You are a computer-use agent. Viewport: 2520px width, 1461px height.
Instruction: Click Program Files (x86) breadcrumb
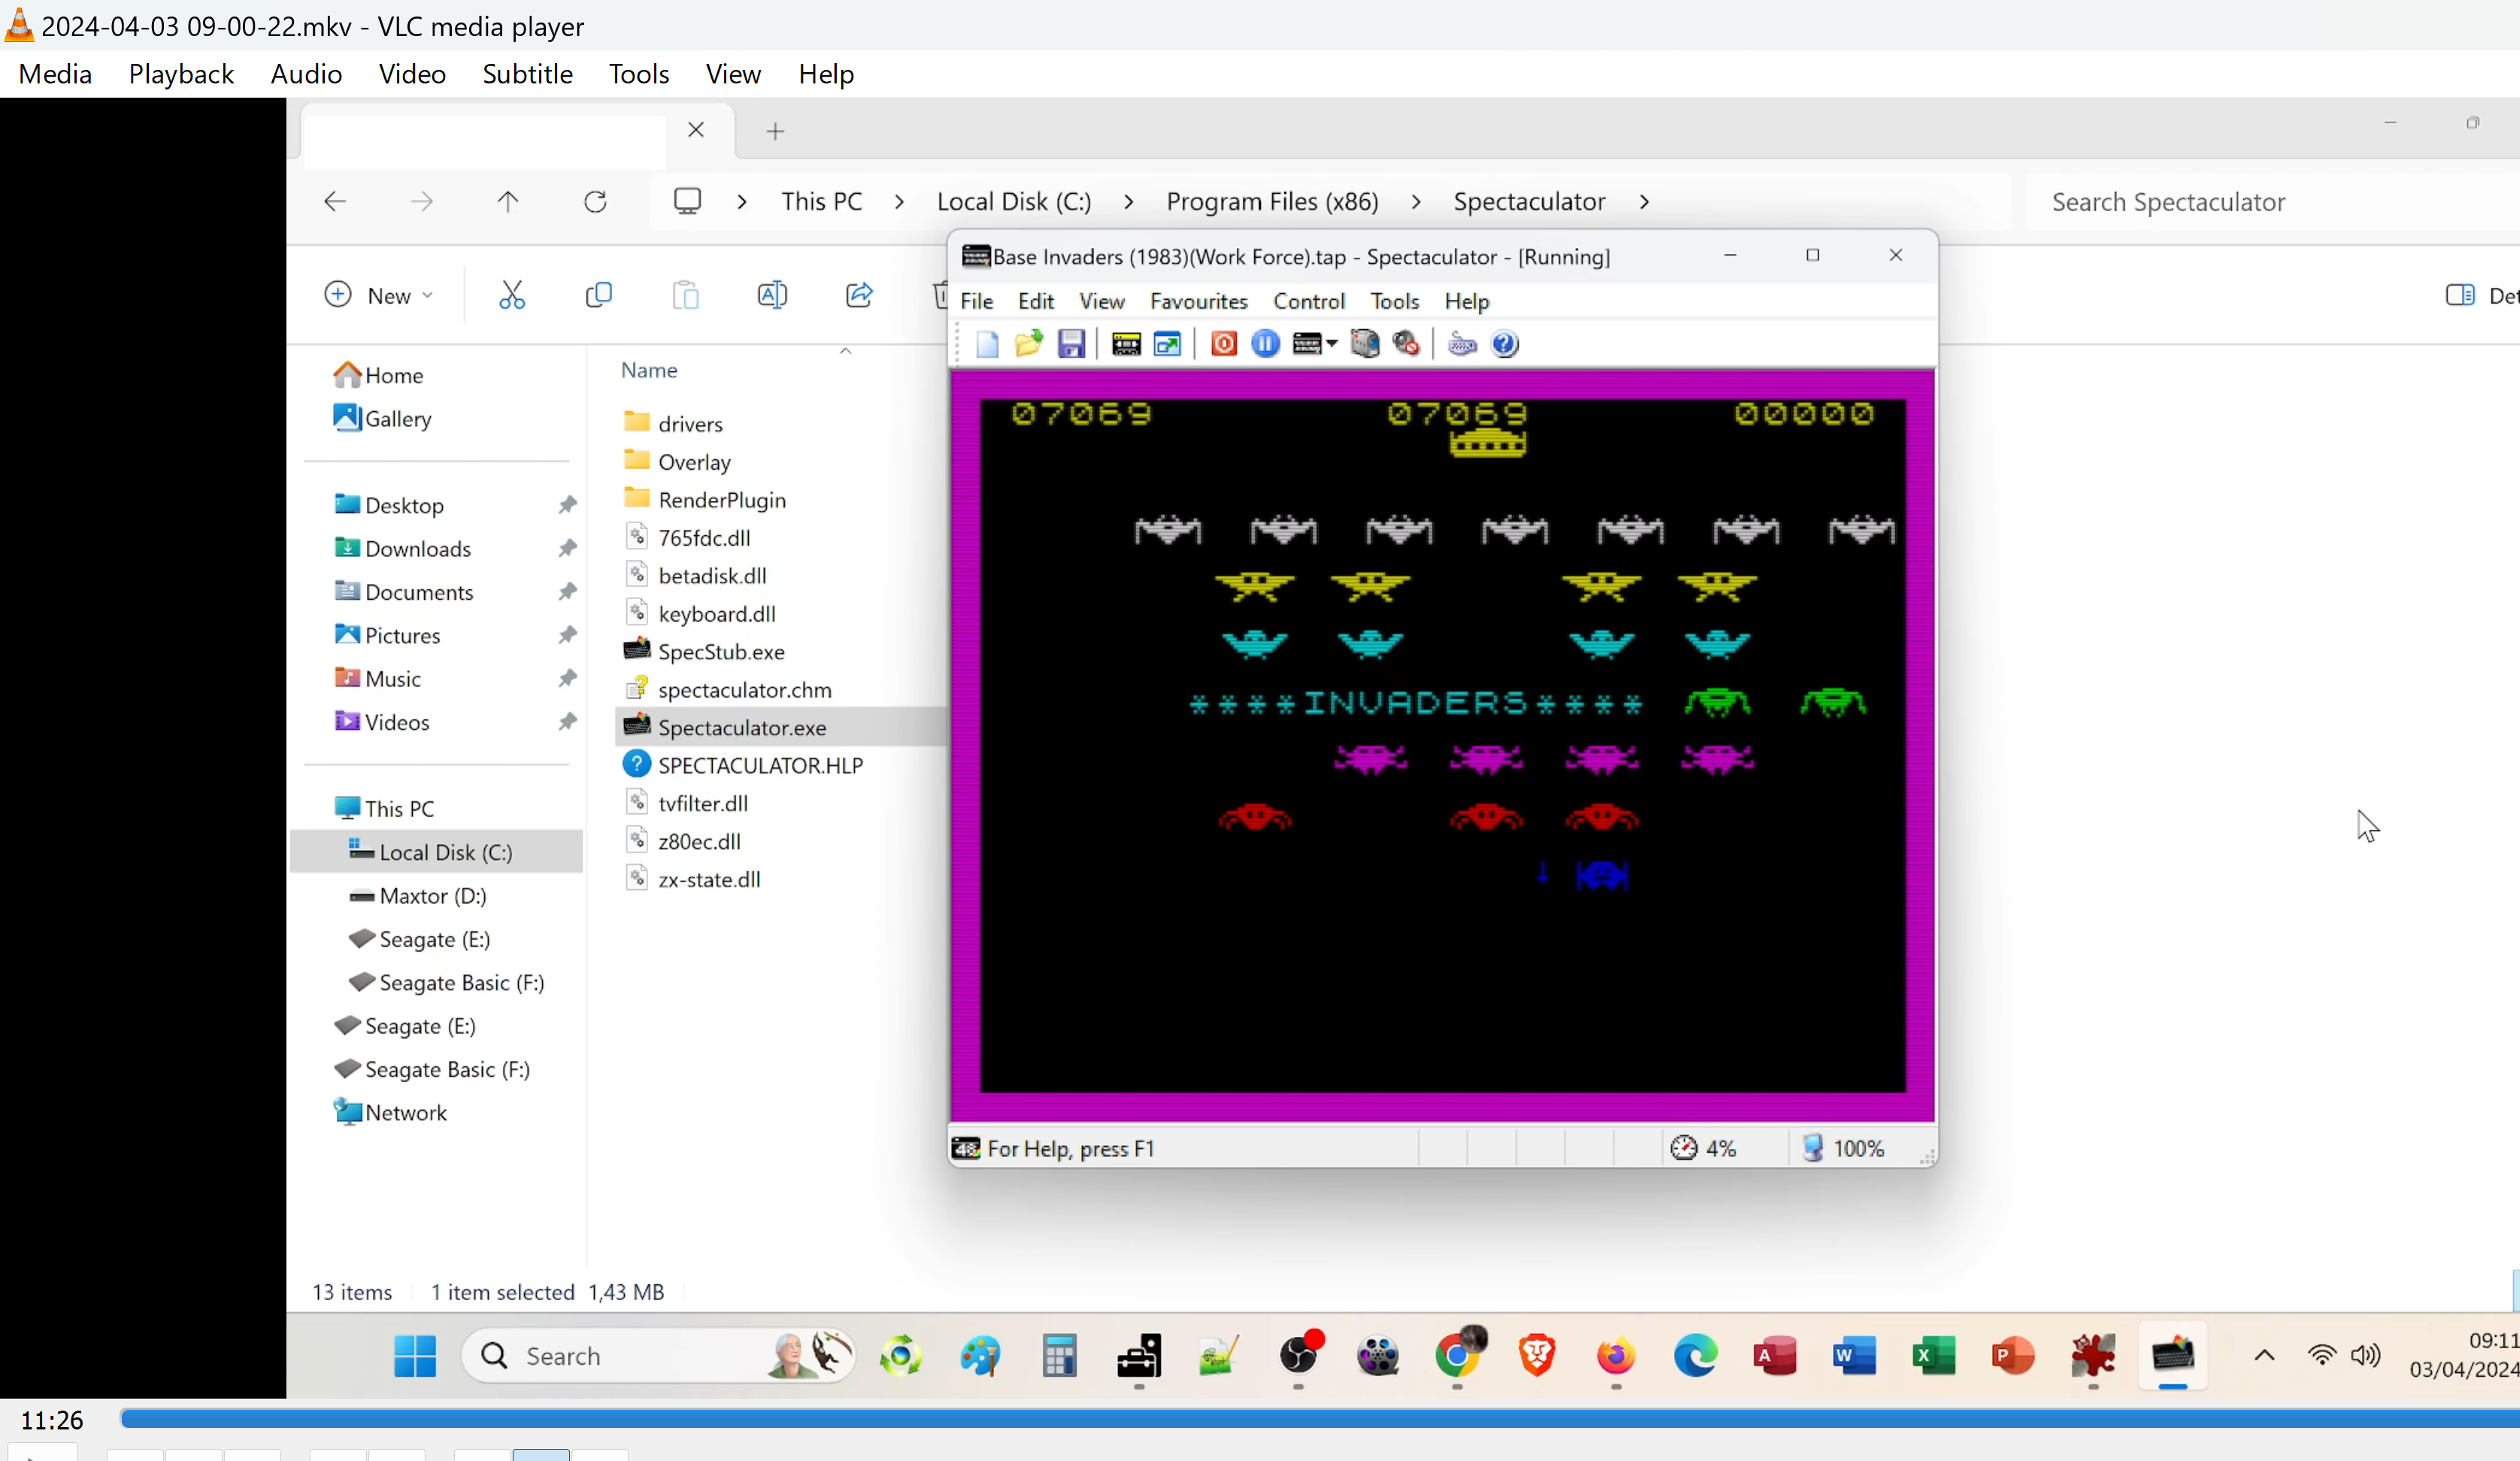1272,202
